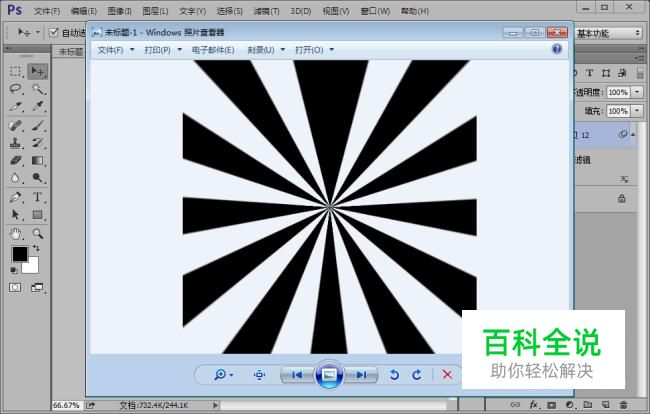Click the white background color swatch
Viewport: 650px width, 414px height.
[x=32, y=267]
